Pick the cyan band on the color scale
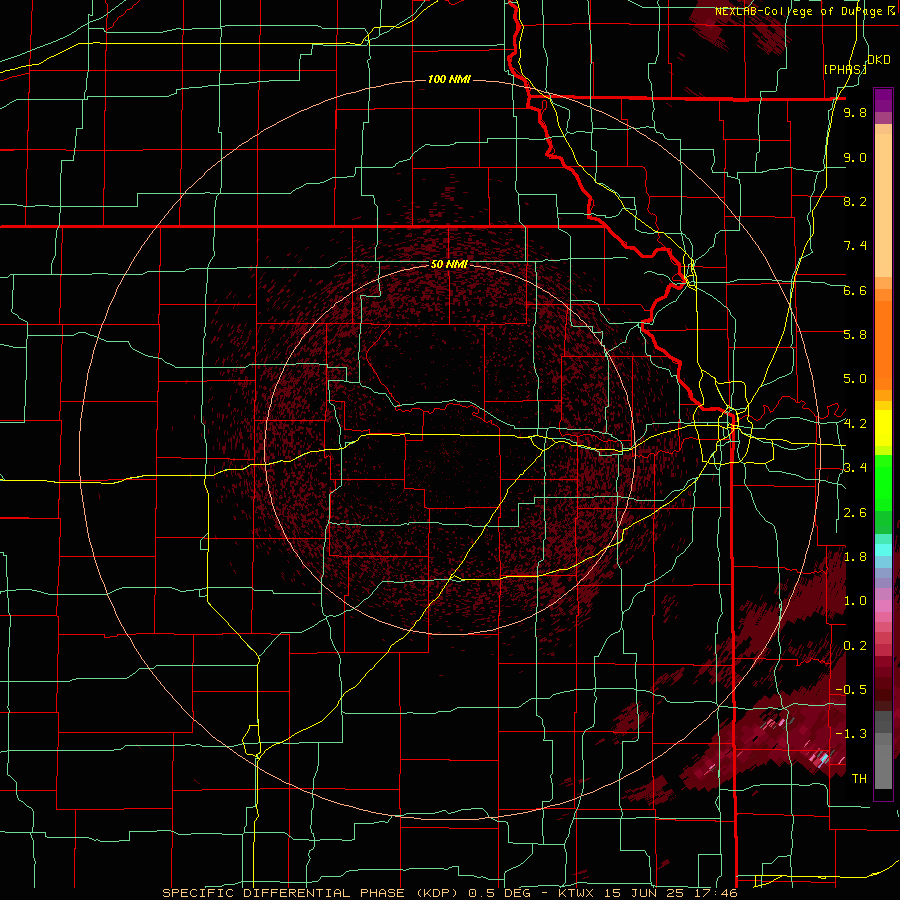Screen dimensions: 900x900 click(x=883, y=550)
